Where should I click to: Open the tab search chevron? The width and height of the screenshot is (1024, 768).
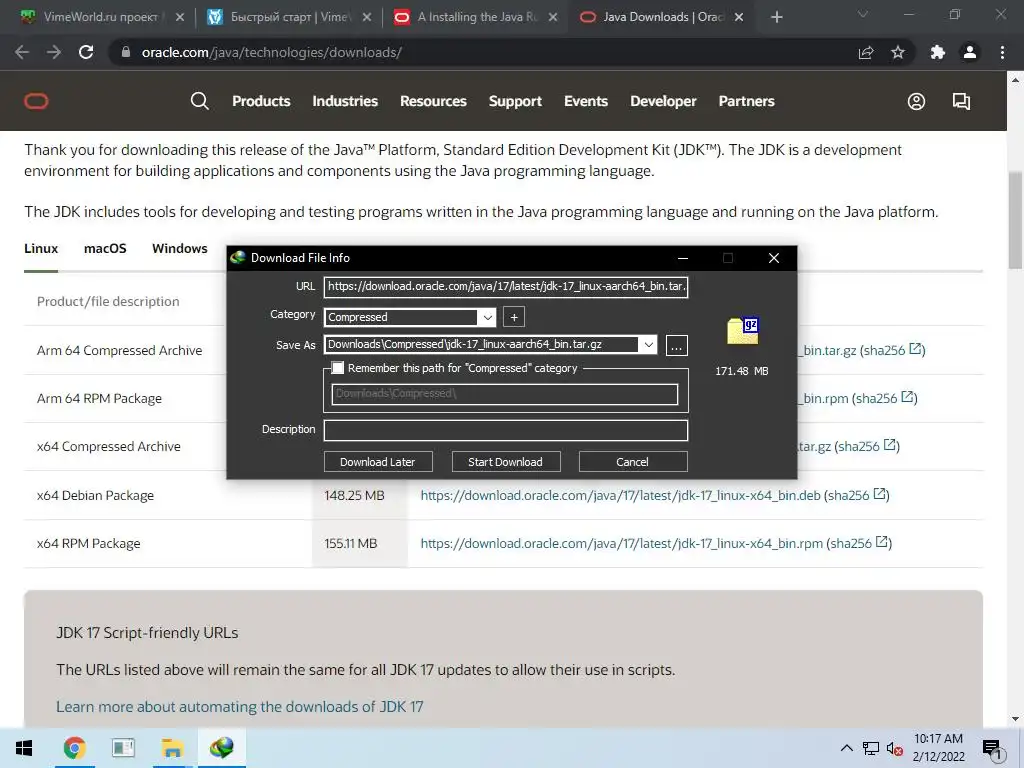(x=863, y=14)
